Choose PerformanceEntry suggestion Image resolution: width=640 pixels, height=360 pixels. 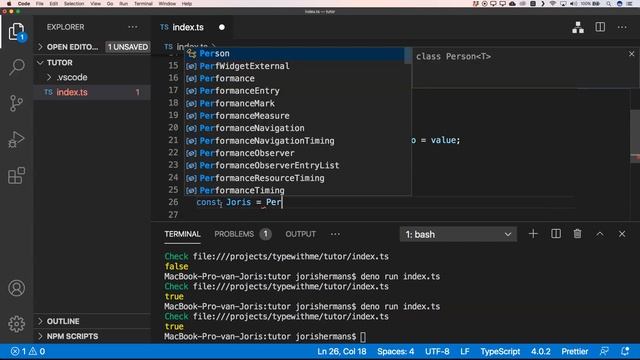pyautogui.click(x=294, y=91)
